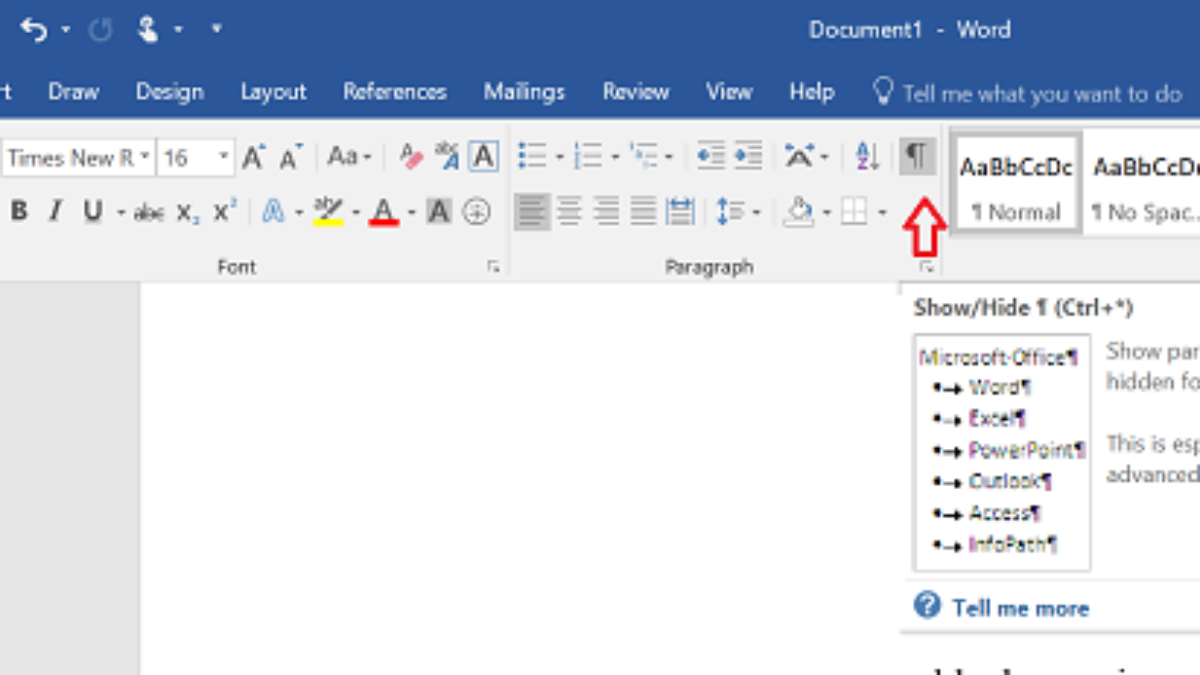Open the Undo history dropdown arrow
The image size is (1200, 675).
point(66,30)
